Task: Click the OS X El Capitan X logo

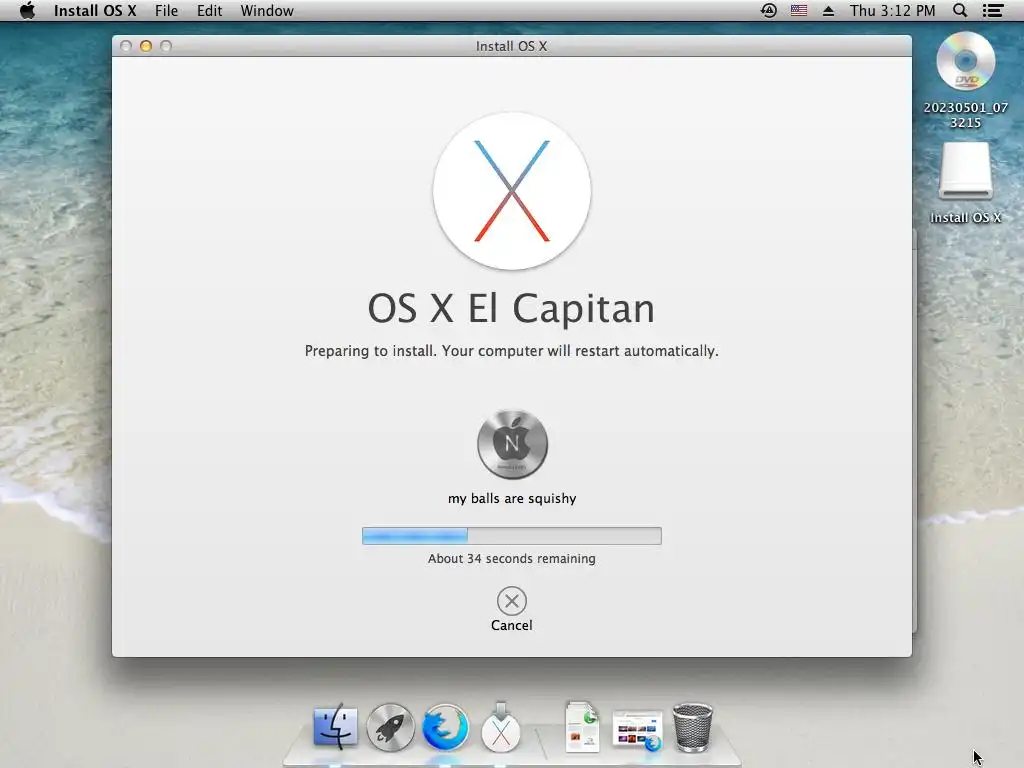Action: [x=511, y=191]
